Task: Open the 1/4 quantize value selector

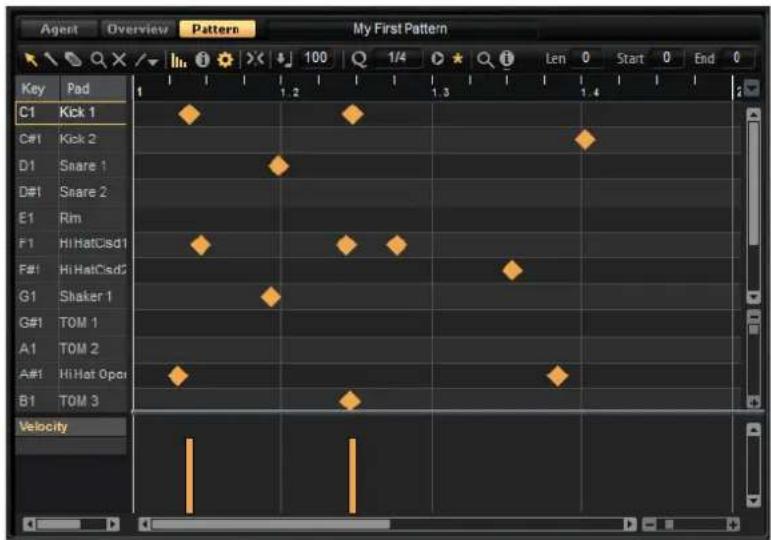Action: click(397, 58)
